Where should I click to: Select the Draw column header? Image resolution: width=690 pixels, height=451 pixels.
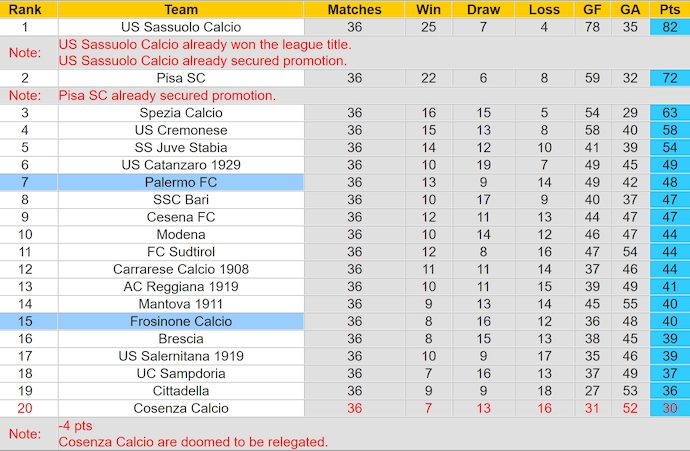pyautogui.click(x=484, y=9)
